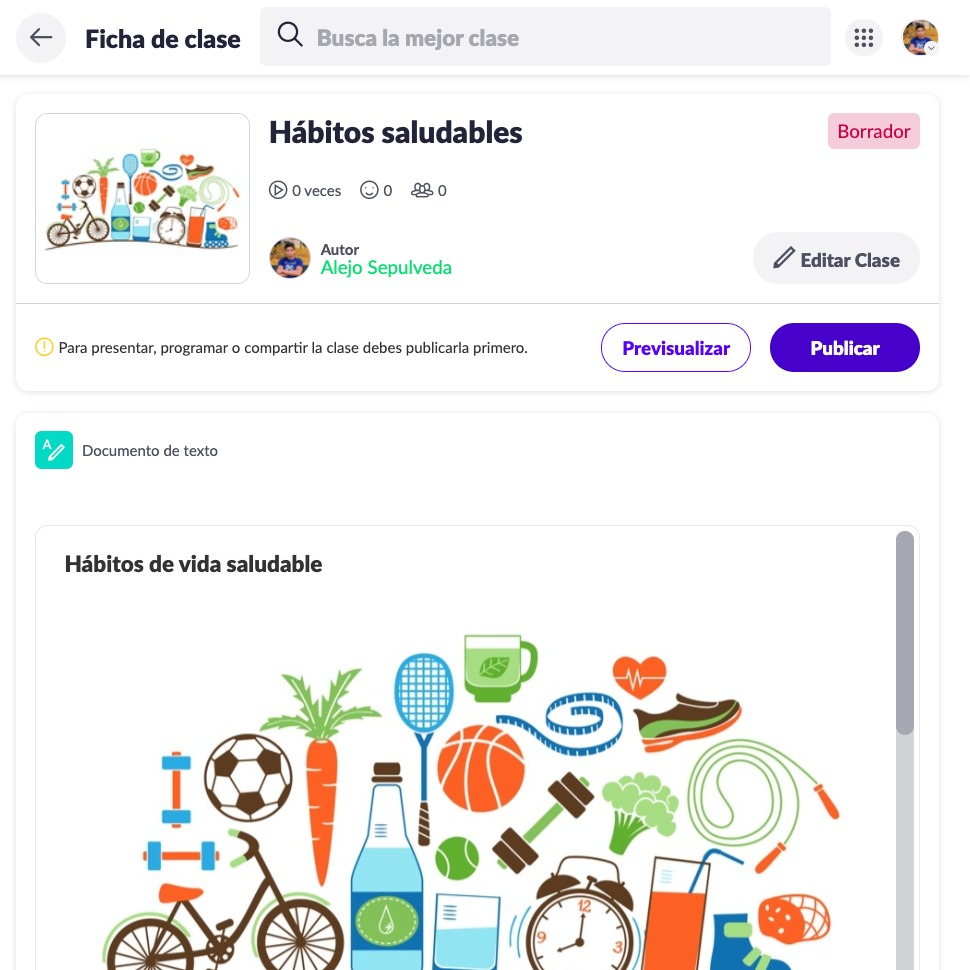Publish the class with Publicar
Screen dimensions: 970x970
point(844,348)
